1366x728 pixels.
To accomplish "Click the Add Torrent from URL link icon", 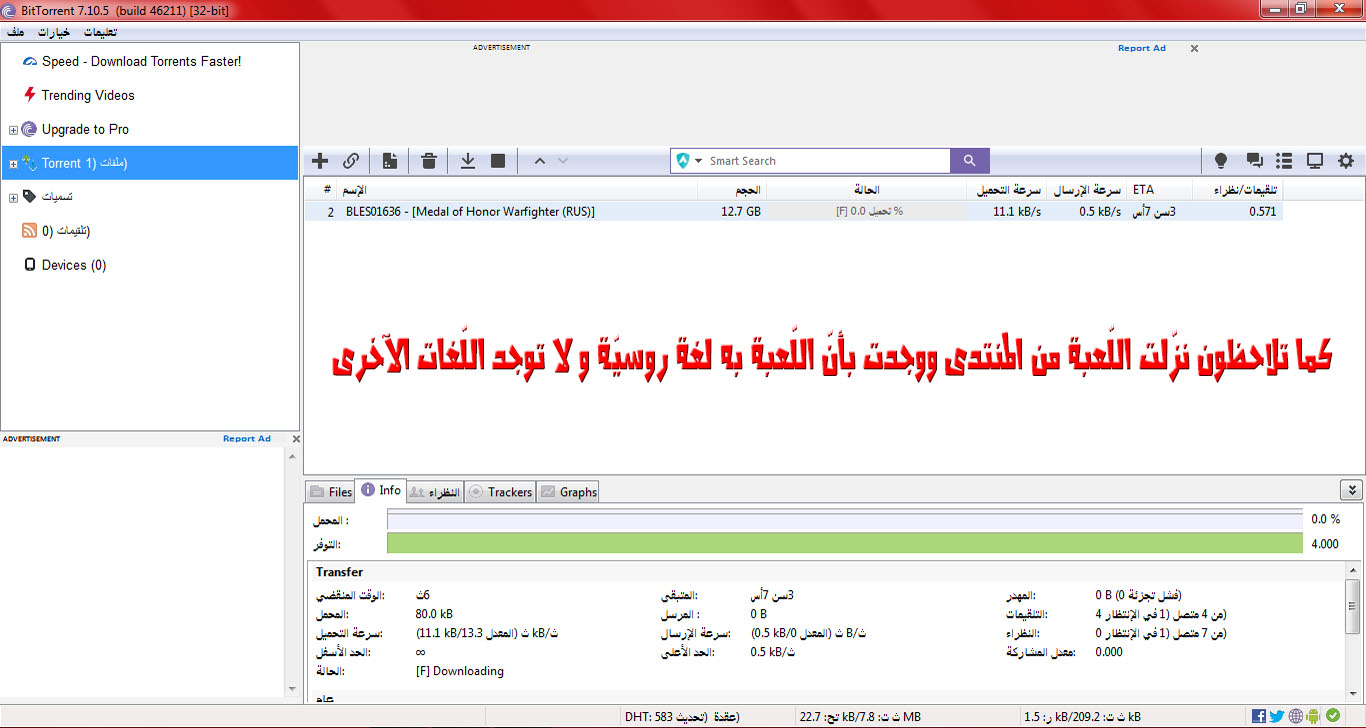I will pos(351,161).
